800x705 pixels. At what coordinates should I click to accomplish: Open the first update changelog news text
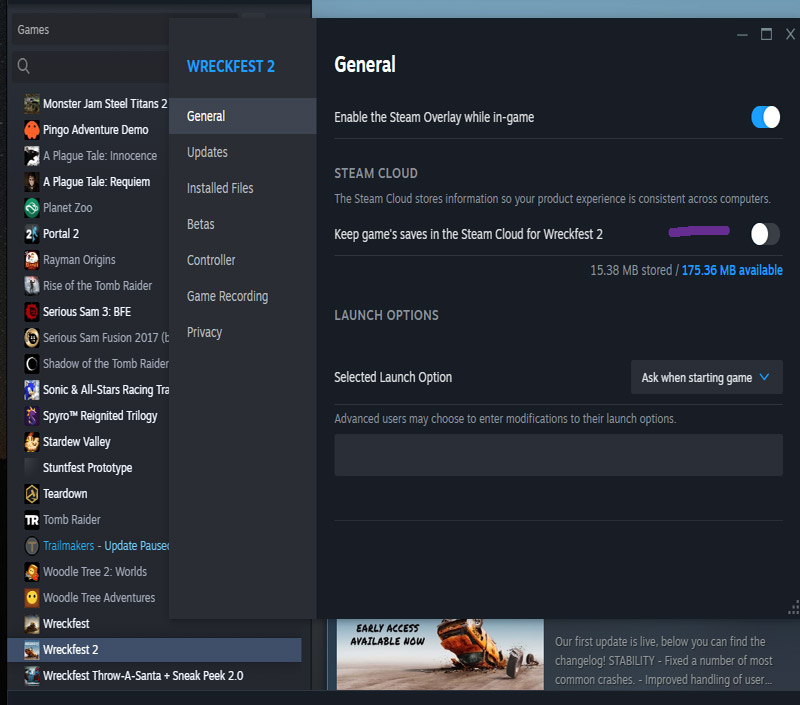coord(664,661)
